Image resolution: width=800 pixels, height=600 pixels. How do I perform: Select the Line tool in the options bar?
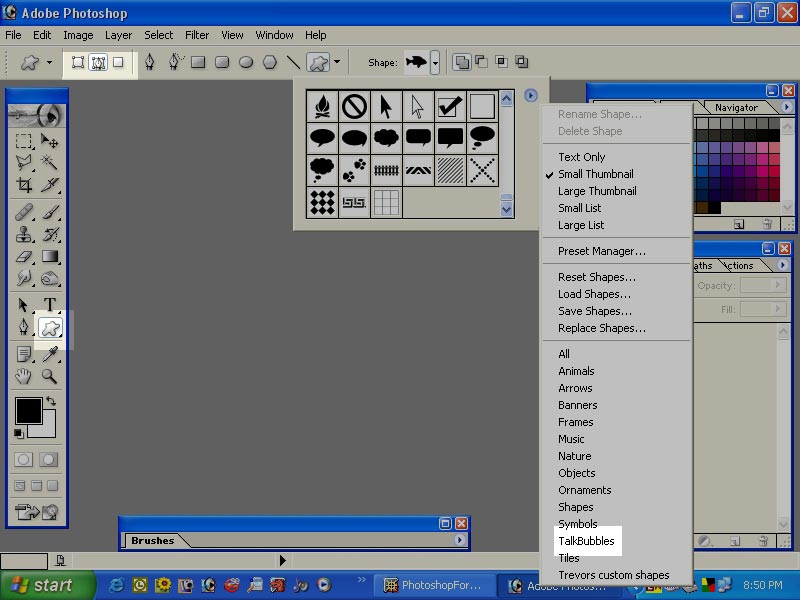(x=292, y=61)
